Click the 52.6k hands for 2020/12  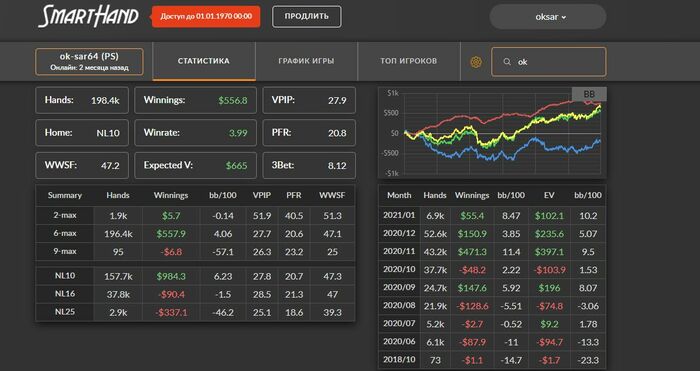coord(435,234)
